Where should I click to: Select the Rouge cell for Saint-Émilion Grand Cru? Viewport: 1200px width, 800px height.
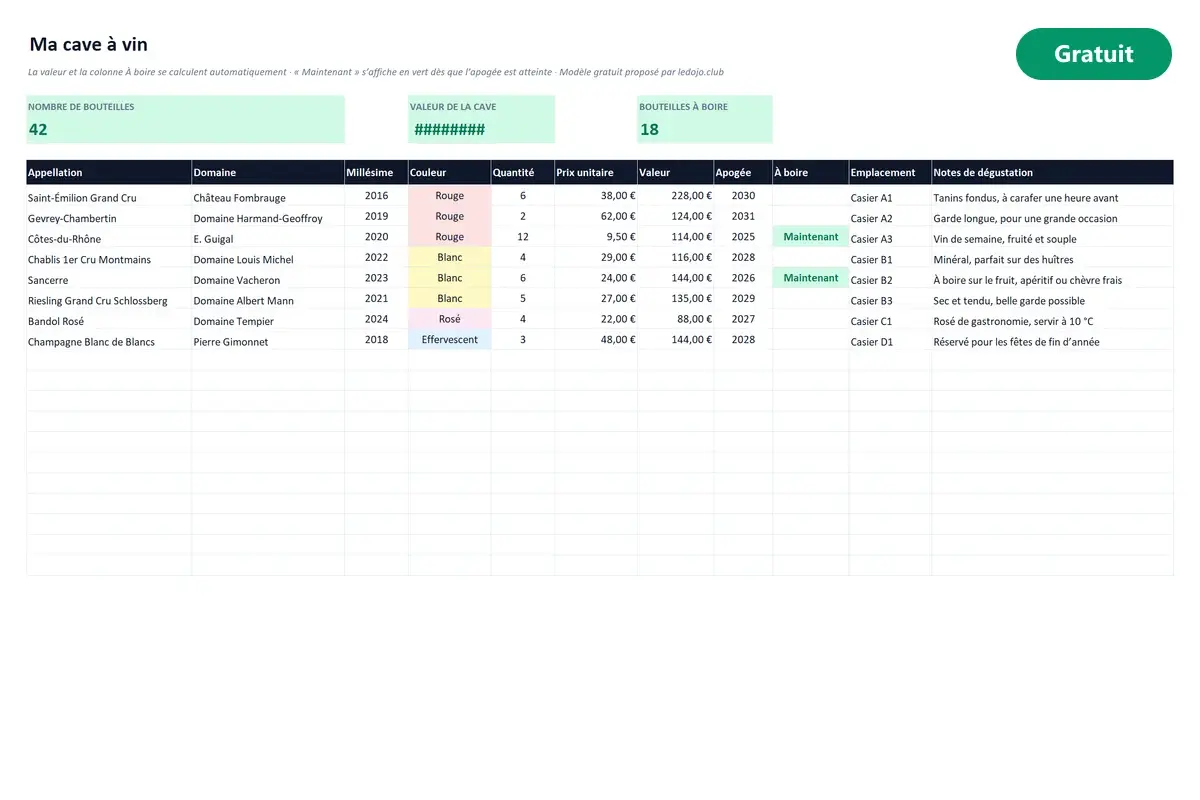tap(449, 196)
